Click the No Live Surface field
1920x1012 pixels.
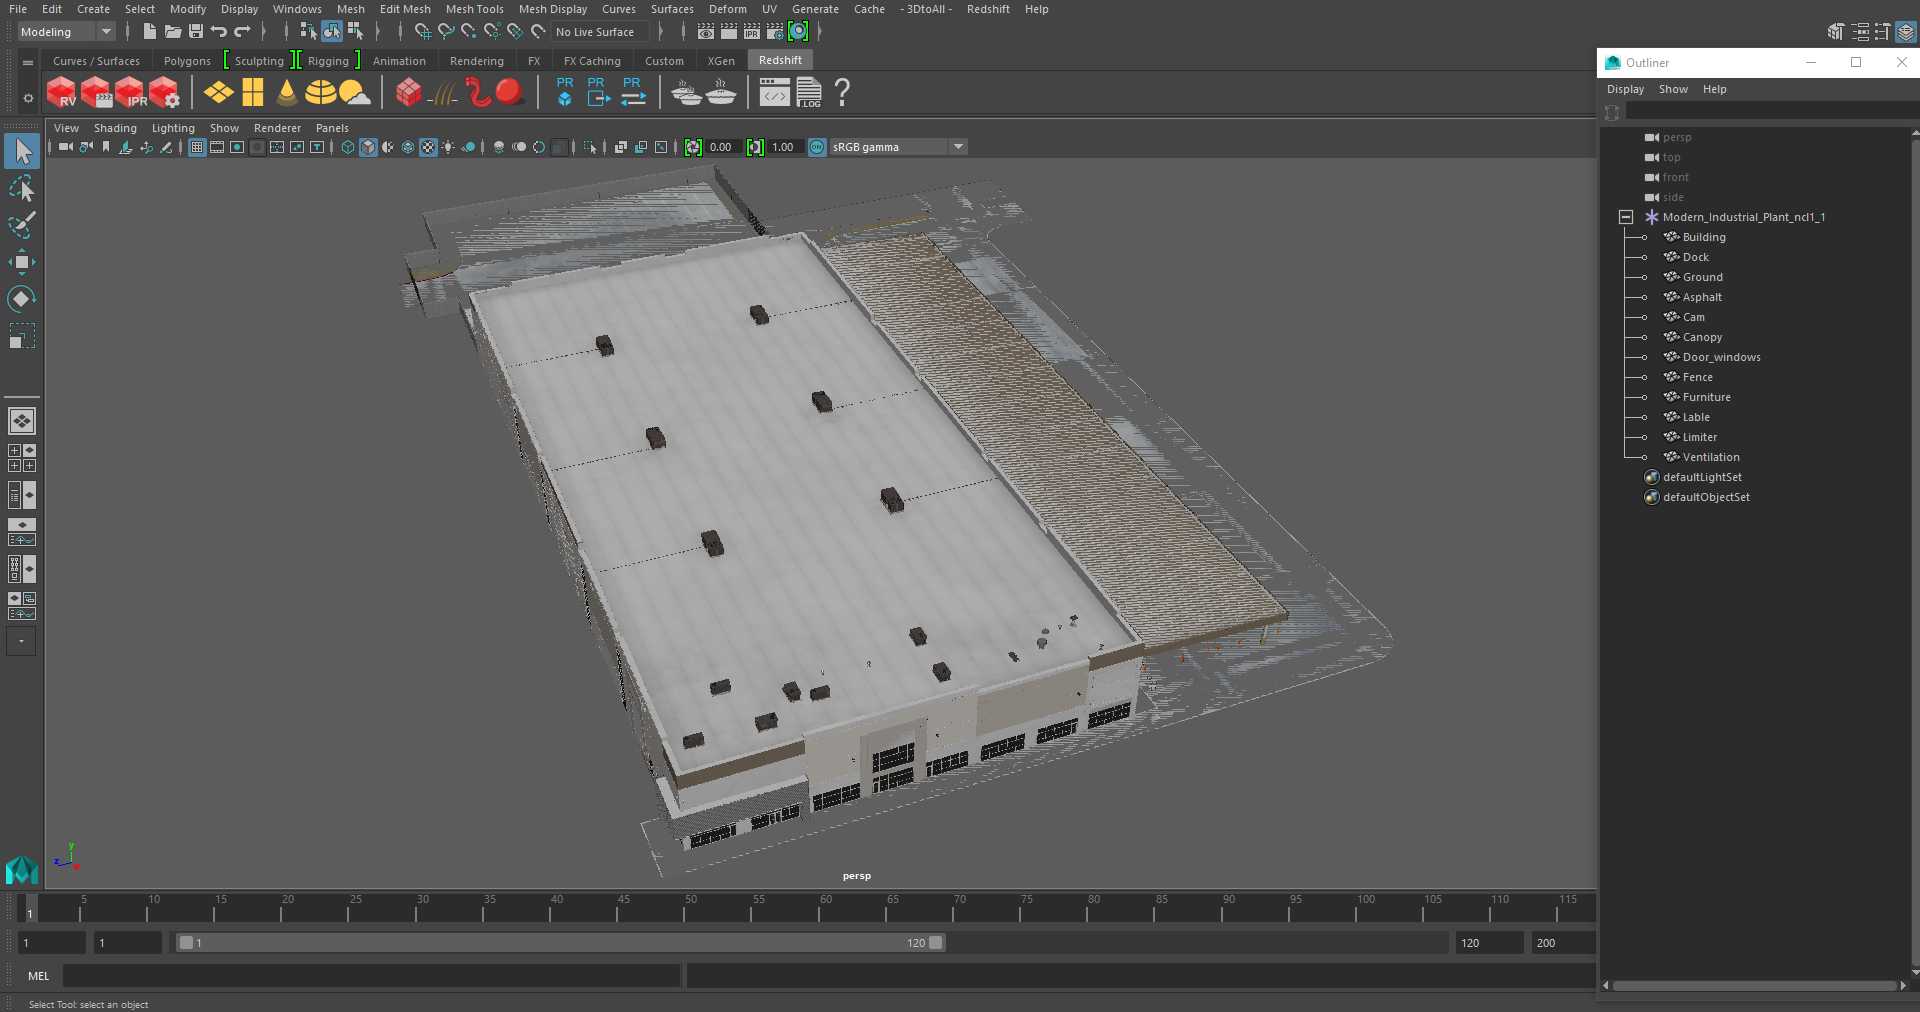(x=601, y=32)
